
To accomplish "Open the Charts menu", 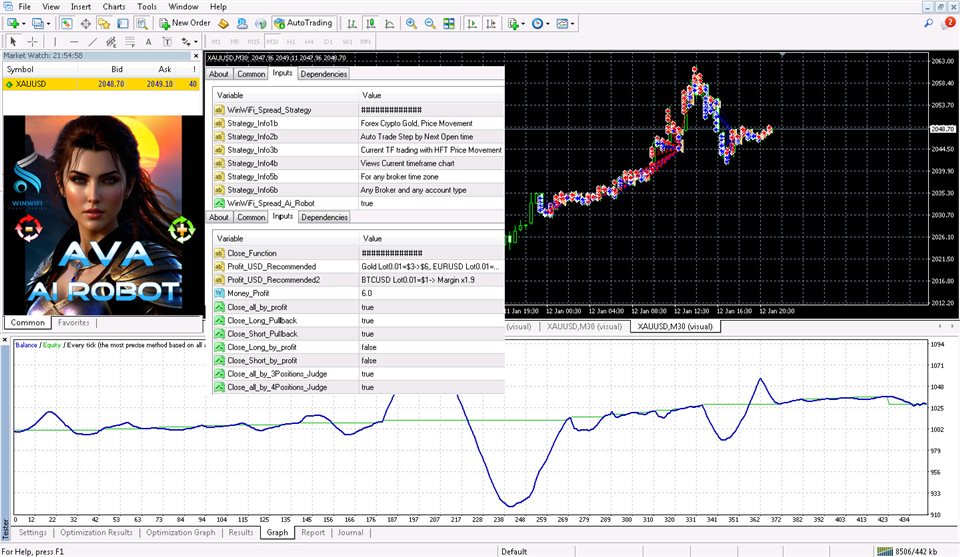I will pos(114,7).
